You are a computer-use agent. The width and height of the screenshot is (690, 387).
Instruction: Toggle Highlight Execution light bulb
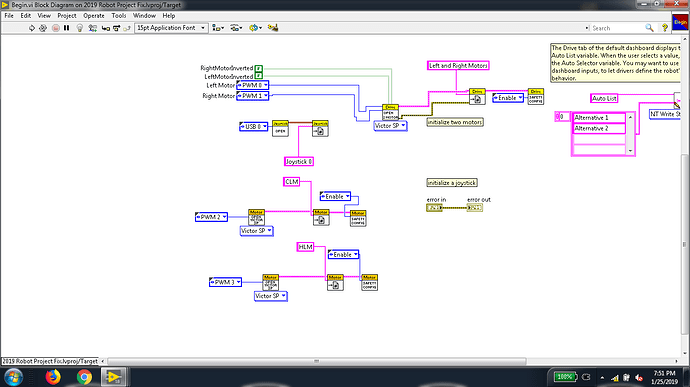tap(80, 28)
